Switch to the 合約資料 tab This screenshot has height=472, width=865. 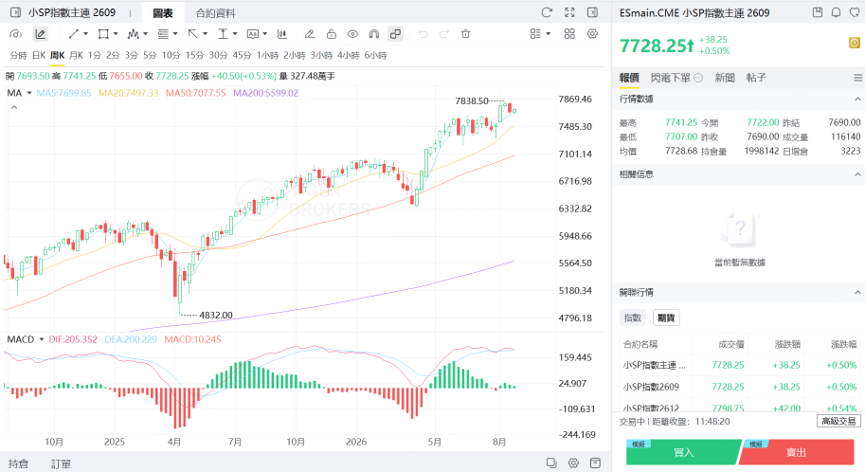tap(216, 13)
